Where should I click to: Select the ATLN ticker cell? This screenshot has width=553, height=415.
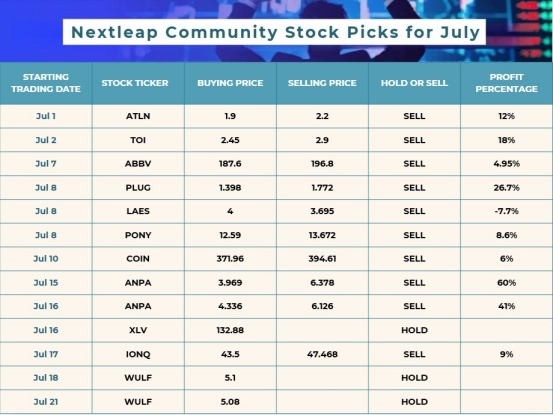coord(138,116)
